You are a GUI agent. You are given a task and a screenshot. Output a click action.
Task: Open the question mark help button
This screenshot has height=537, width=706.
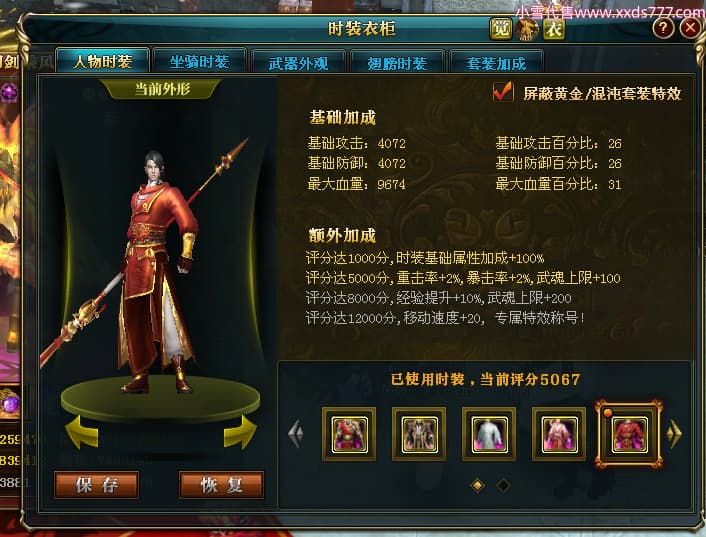point(663,28)
